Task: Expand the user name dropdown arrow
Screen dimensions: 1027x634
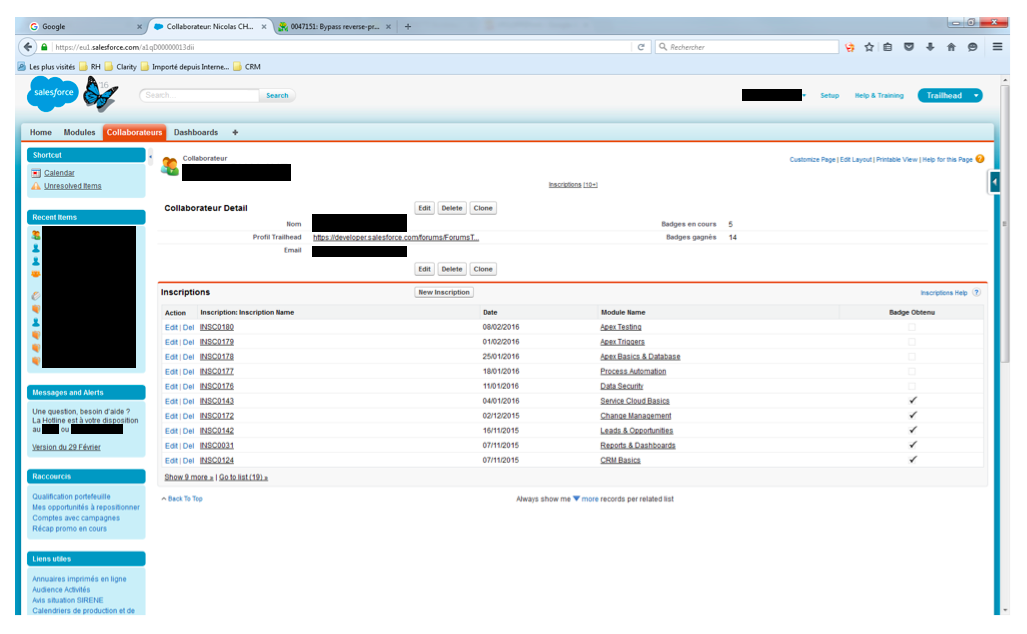Action: click(804, 96)
